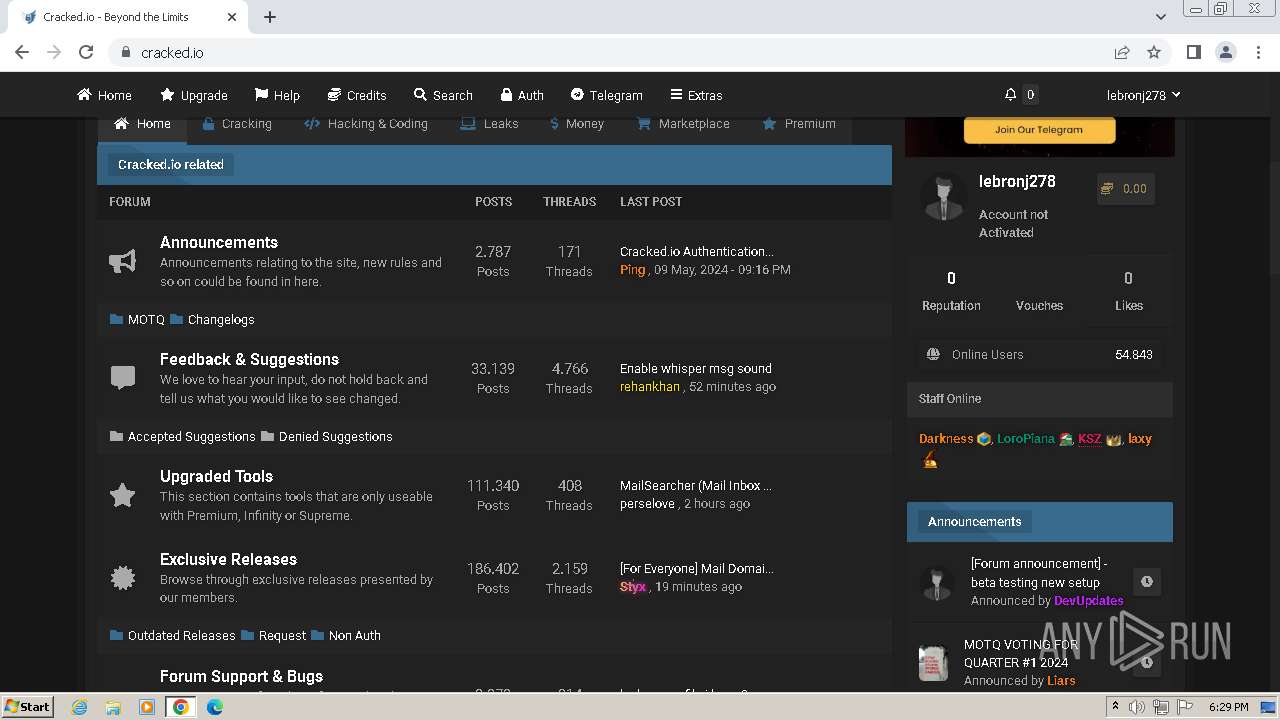Open last post Cracked.io Authentication
The image size is (1280, 720).
click(x=697, y=251)
